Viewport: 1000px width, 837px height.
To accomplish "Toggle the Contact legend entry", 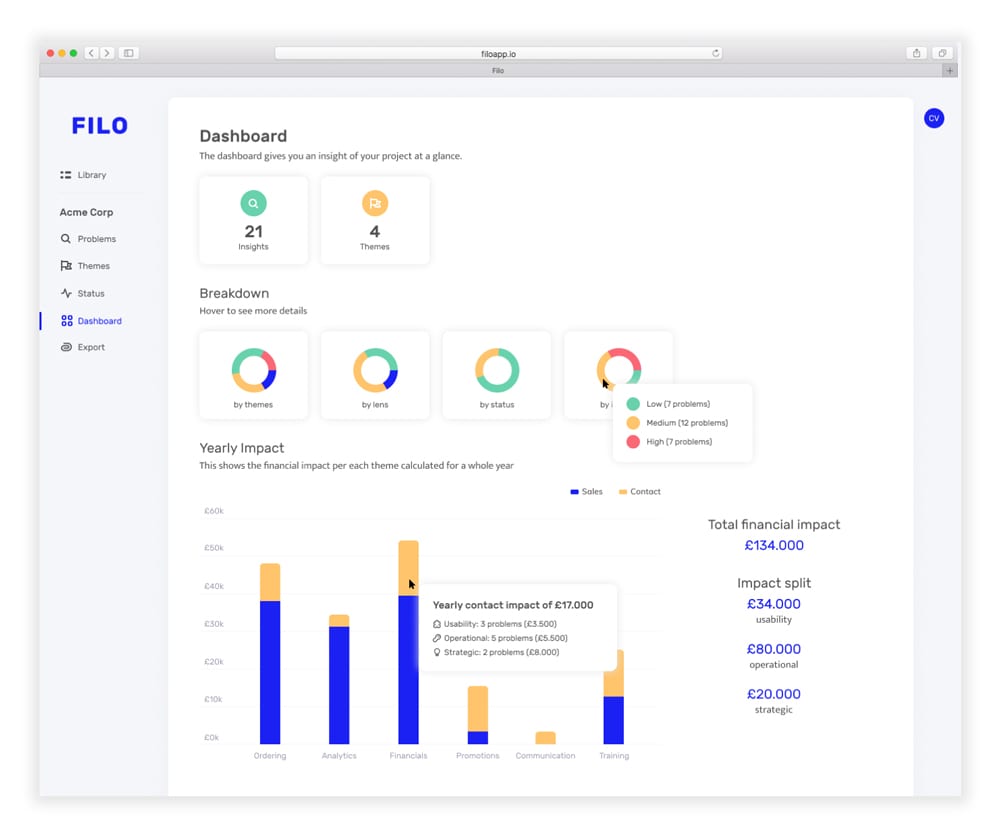I will pyautogui.click(x=640, y=492).
